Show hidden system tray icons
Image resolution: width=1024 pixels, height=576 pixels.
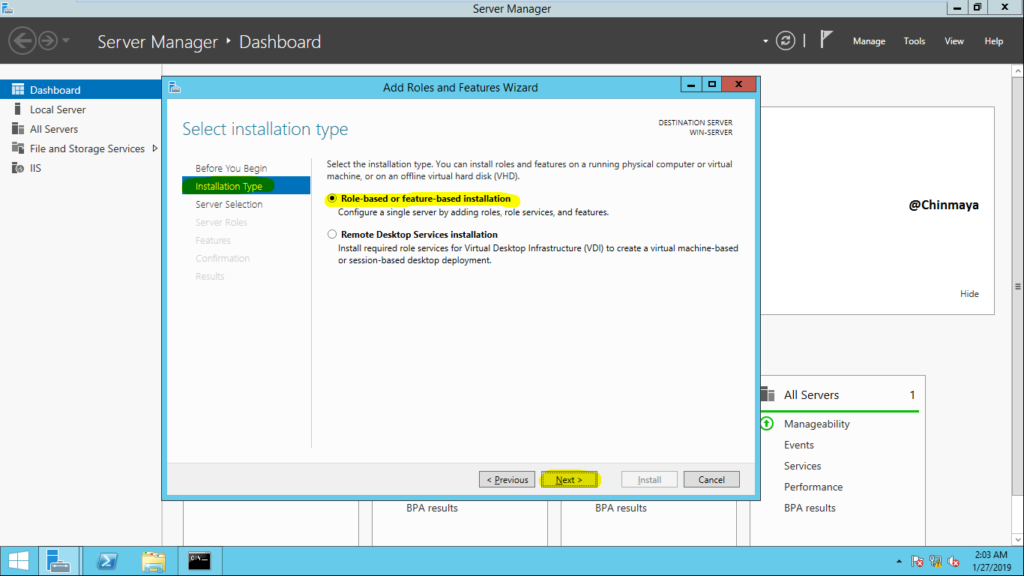point(899,562)
